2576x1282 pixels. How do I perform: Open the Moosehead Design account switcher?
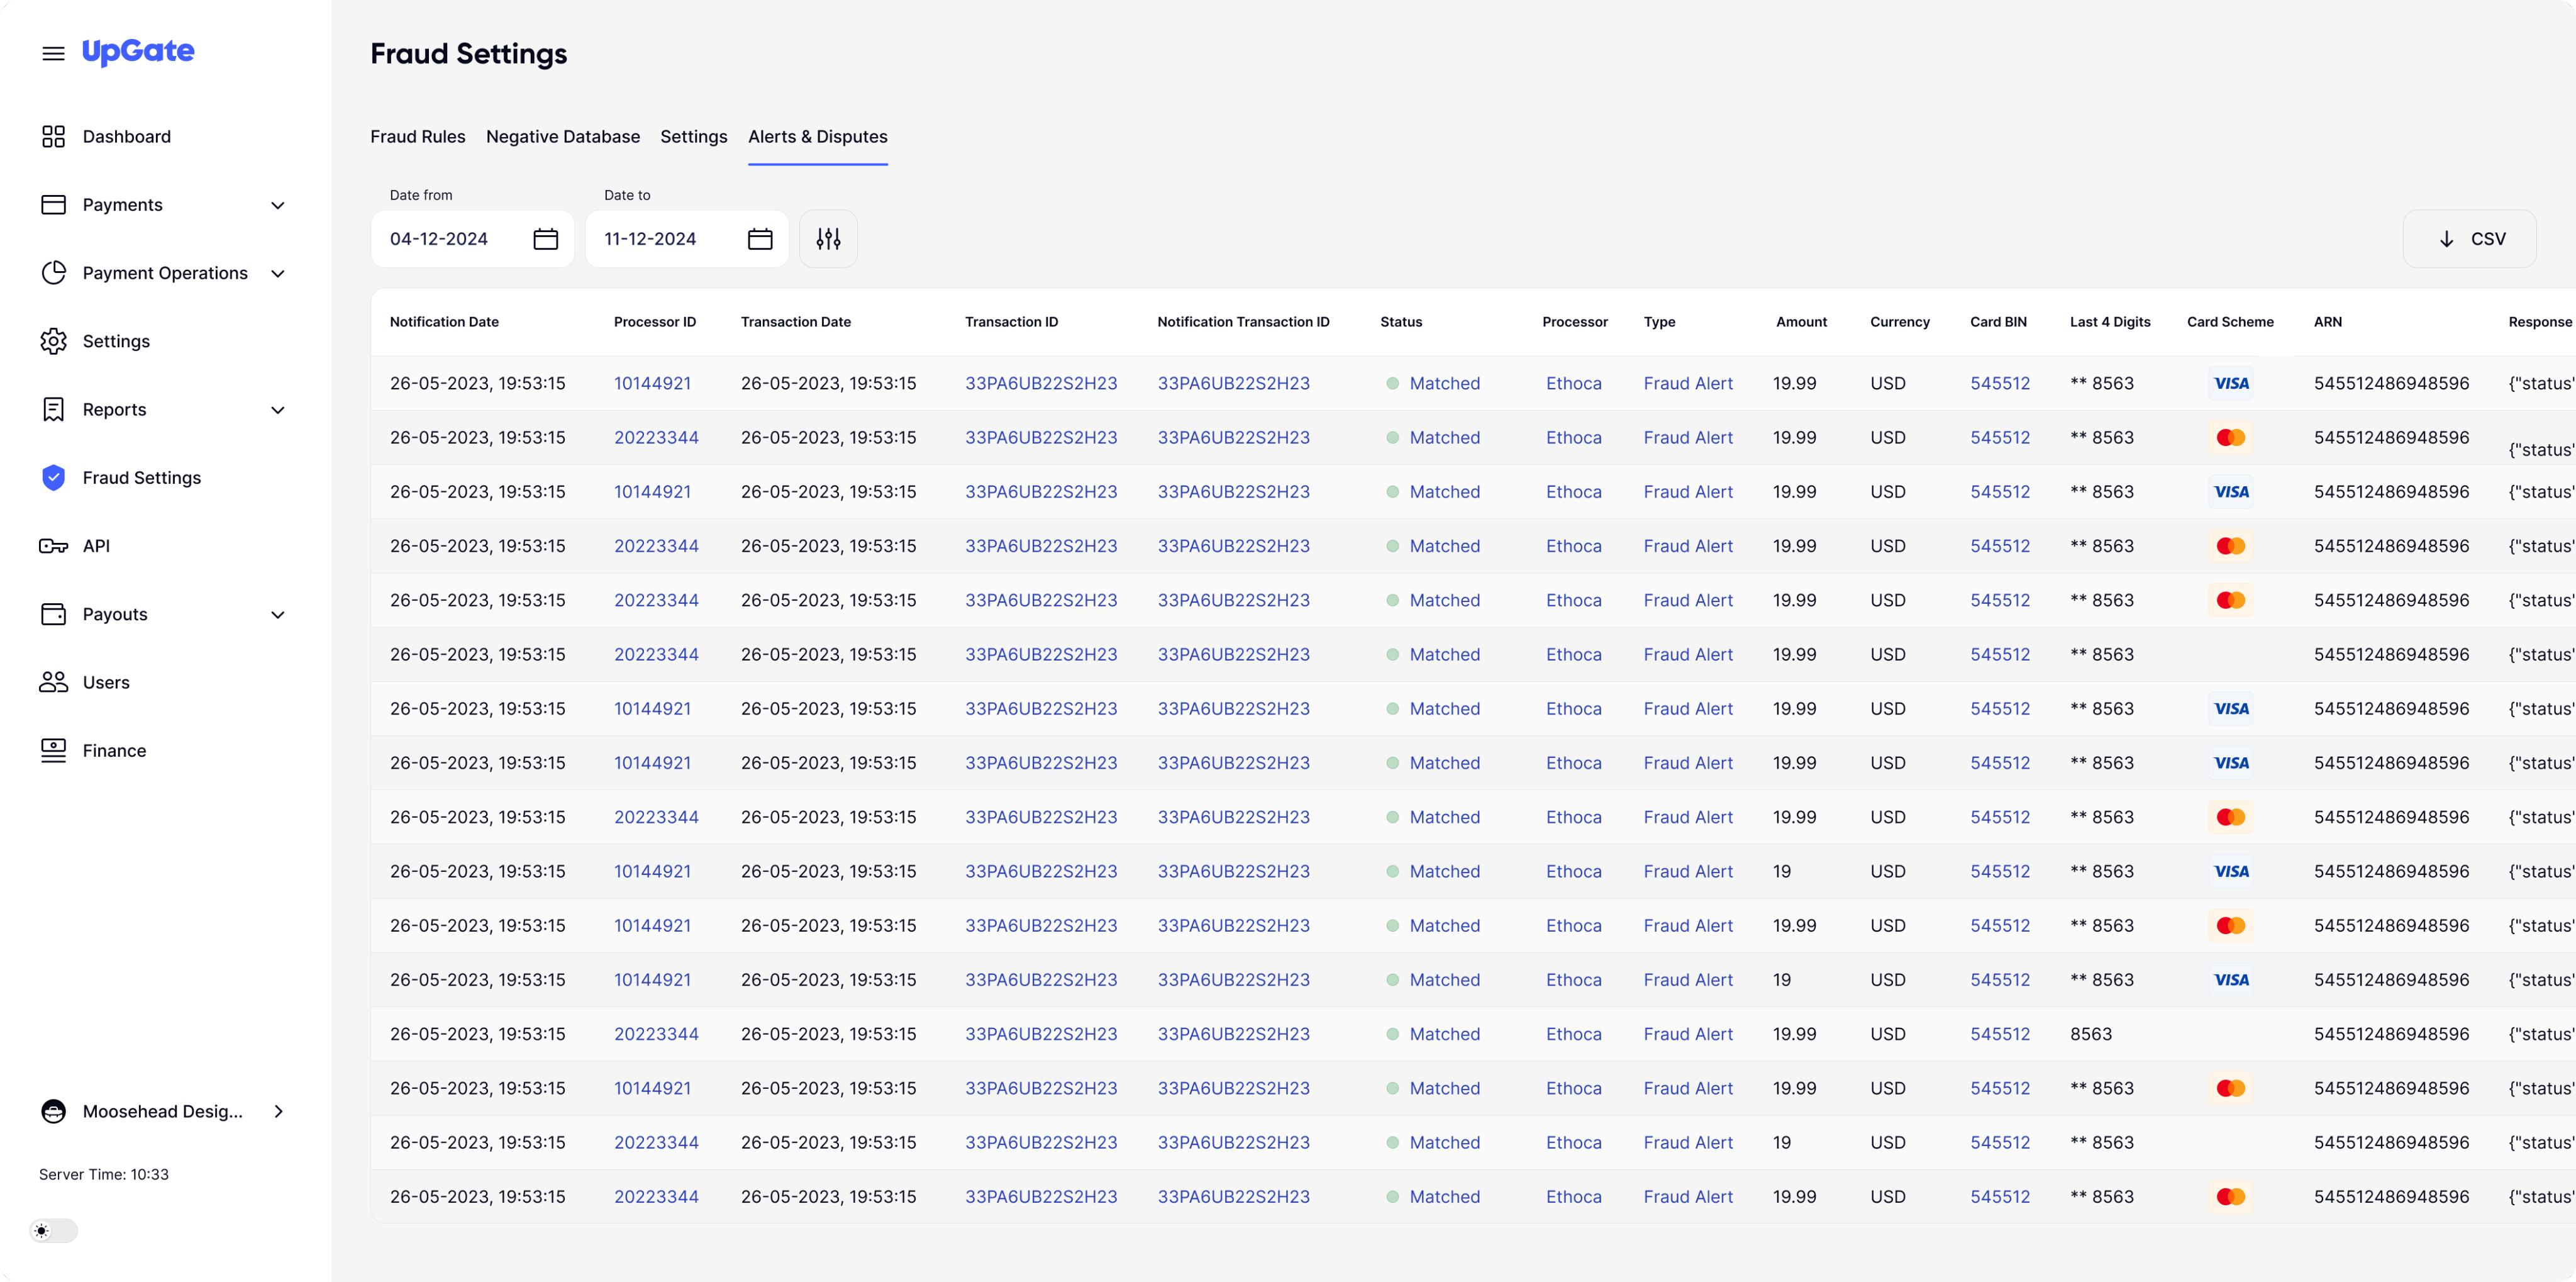point(163,1111)
